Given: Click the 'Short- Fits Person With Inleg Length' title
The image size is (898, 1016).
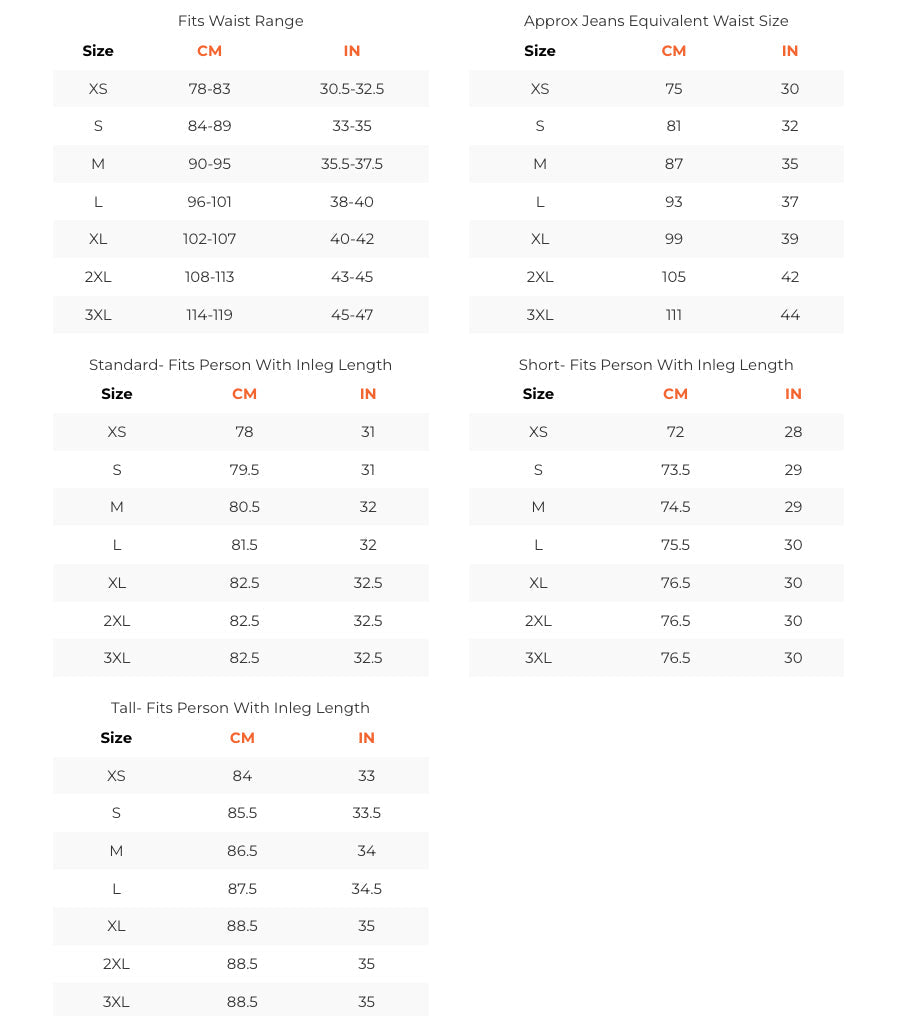Looking at the screenshot, I should [656, 365].
